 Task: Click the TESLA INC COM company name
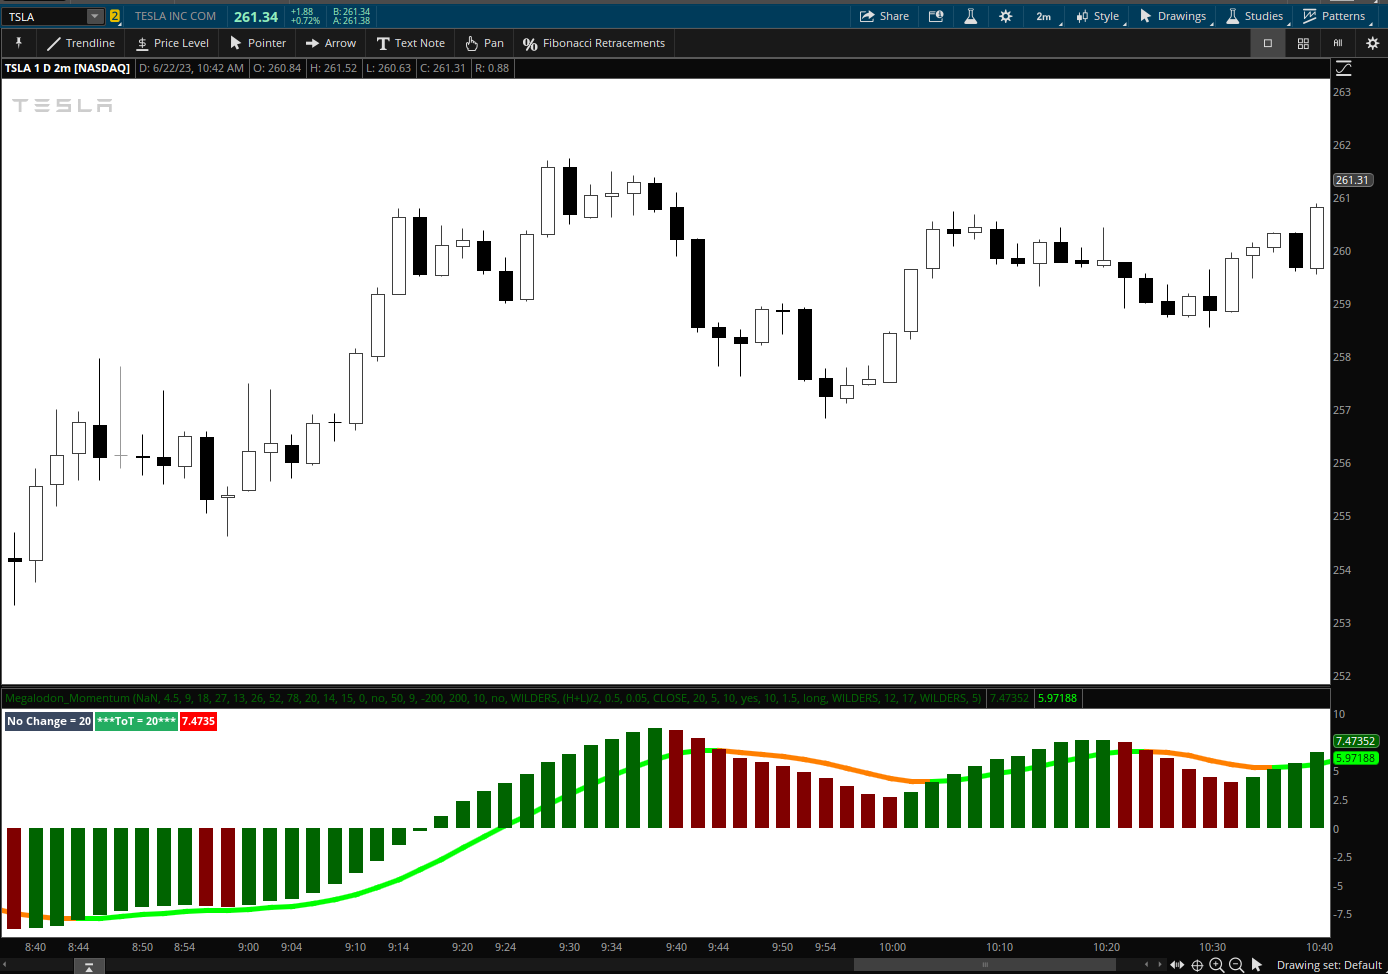(175, 16)
